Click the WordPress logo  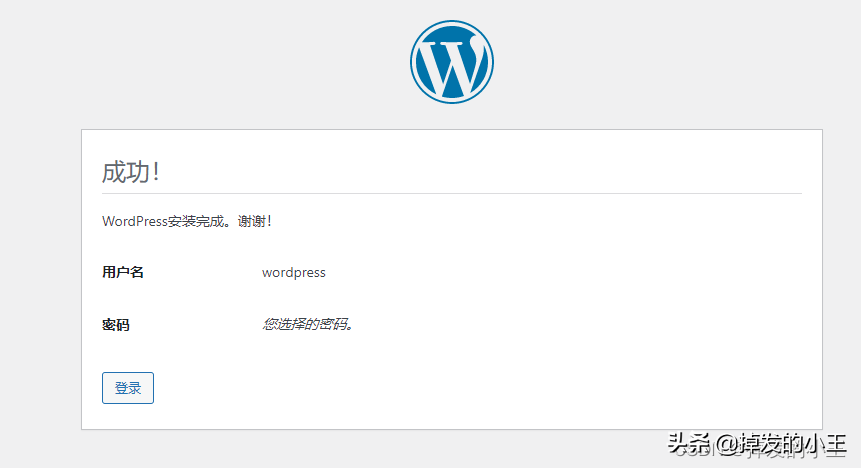451,62
